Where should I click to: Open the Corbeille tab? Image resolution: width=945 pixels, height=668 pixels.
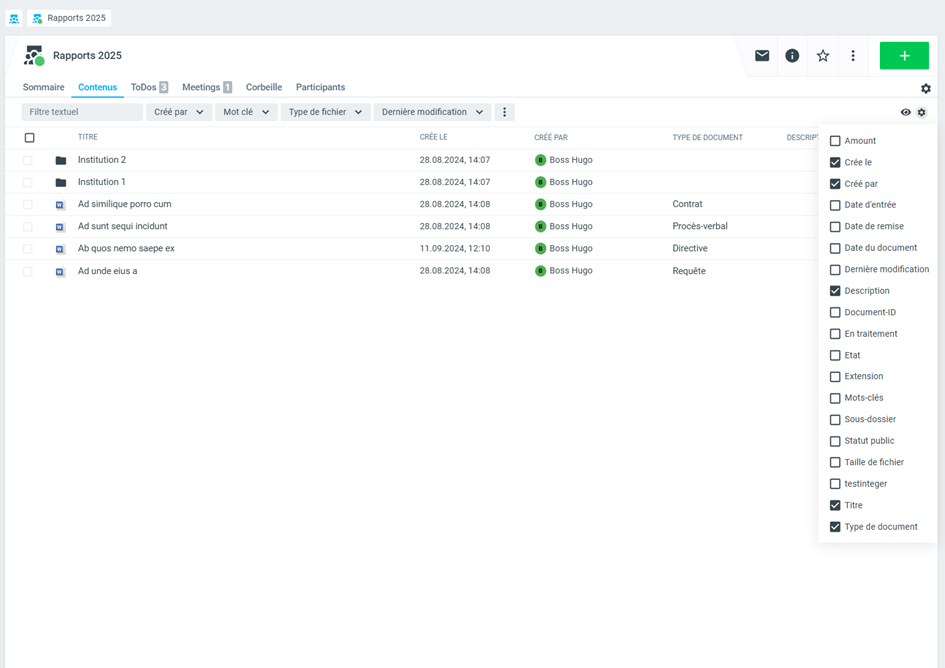264,88
